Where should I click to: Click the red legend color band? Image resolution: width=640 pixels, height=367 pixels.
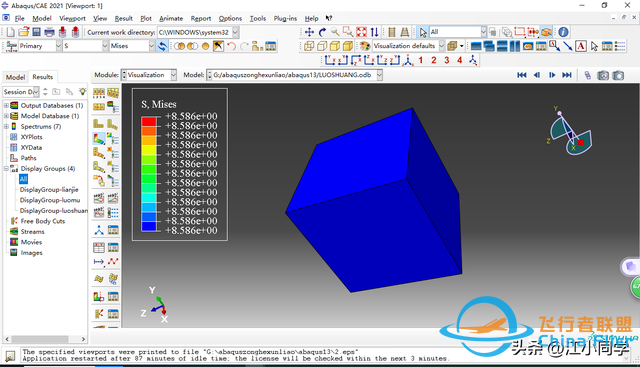click(149, 121)
